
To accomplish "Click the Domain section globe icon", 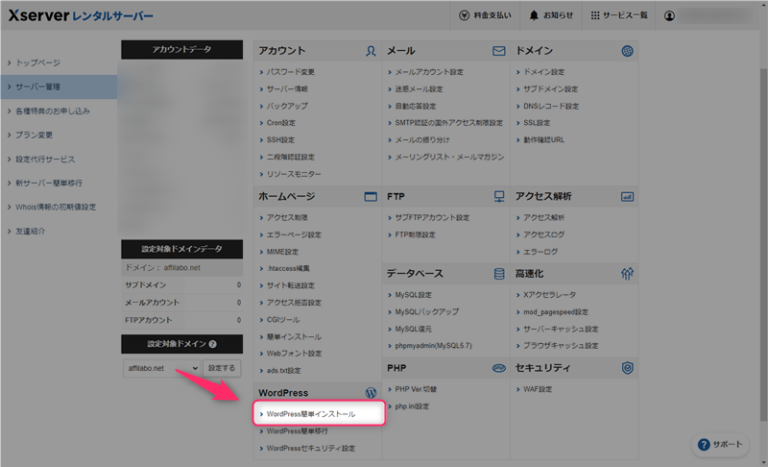I will coord(627,51).
